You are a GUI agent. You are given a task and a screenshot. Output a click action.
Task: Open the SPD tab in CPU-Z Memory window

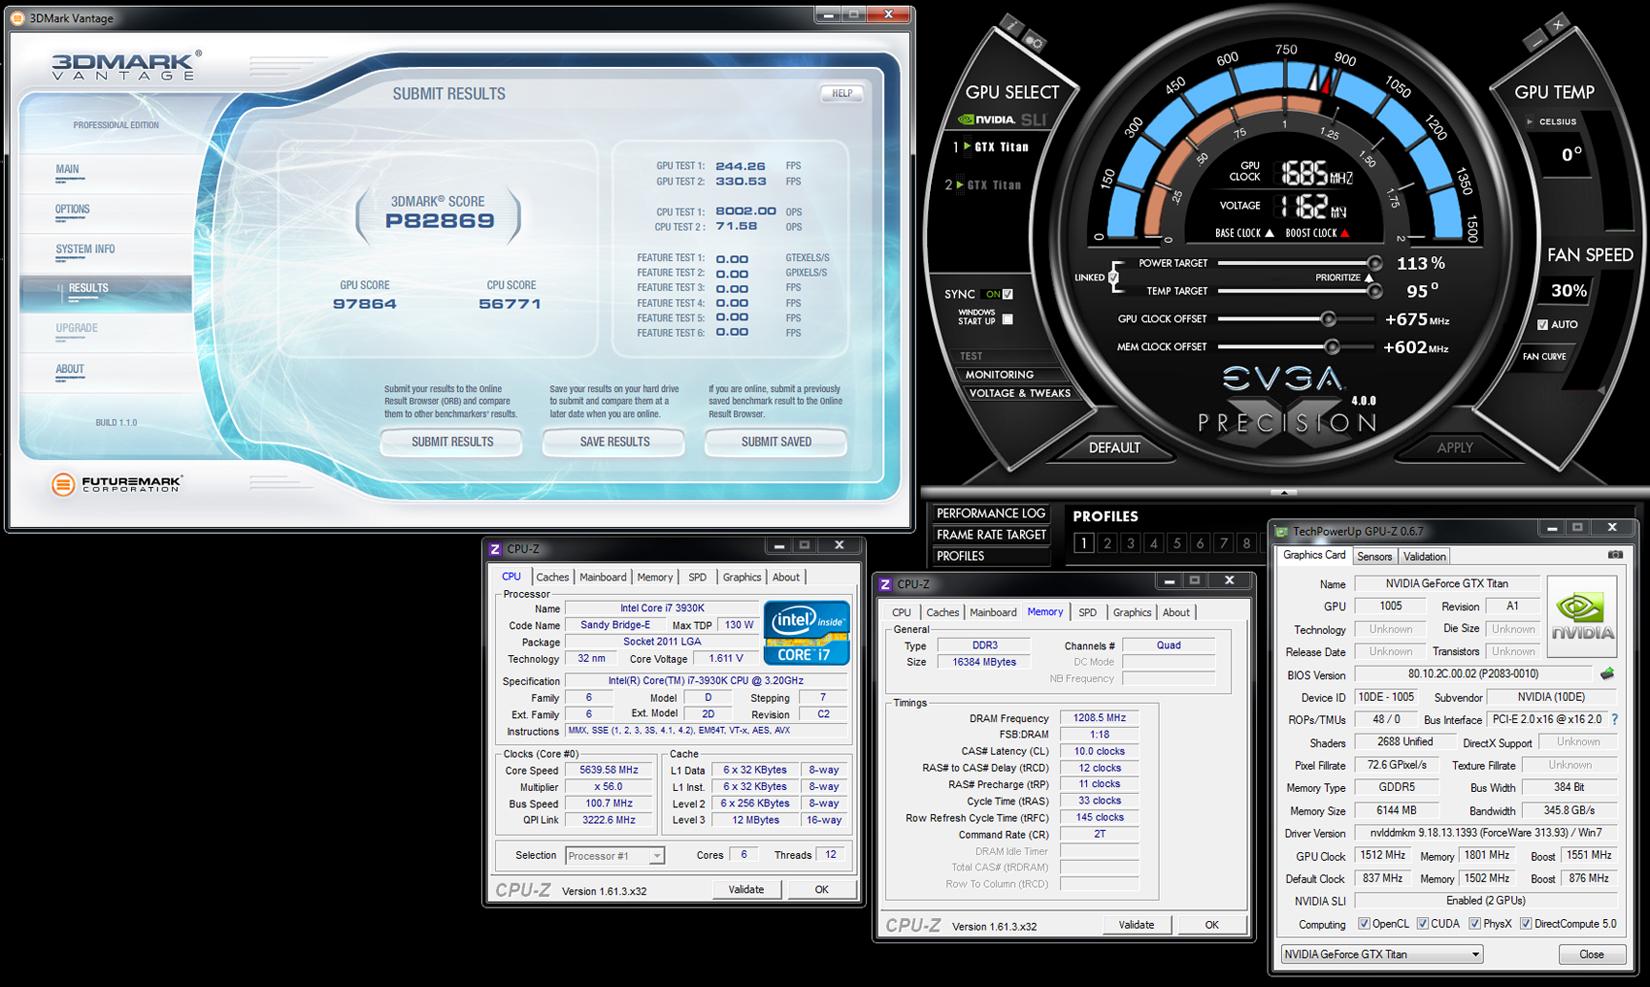tap(1087, 612)
